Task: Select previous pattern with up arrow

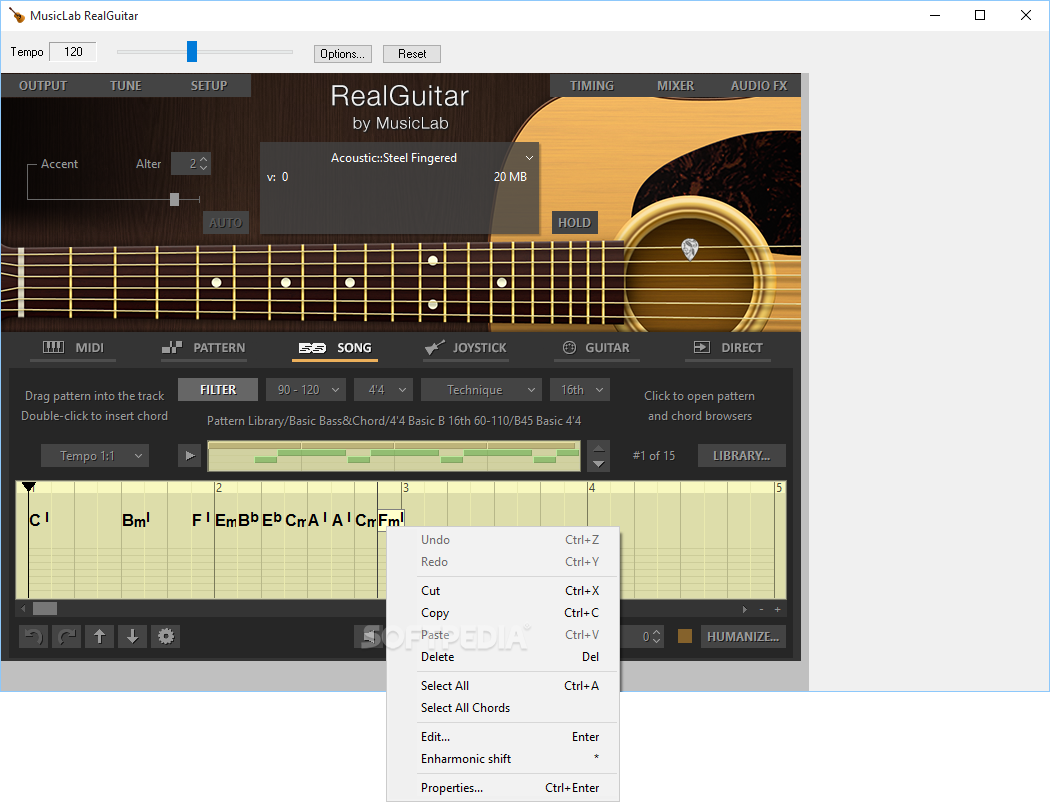Action: tap(599, 449)
